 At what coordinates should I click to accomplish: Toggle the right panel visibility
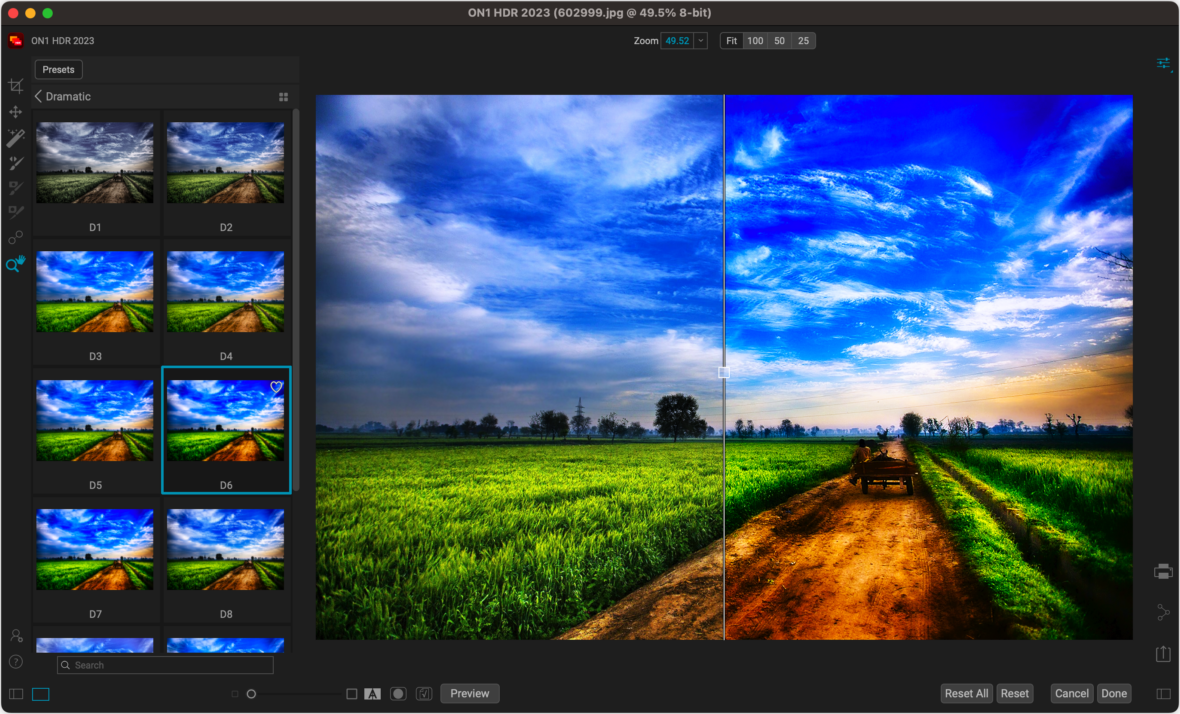(x=1163, y=694)
